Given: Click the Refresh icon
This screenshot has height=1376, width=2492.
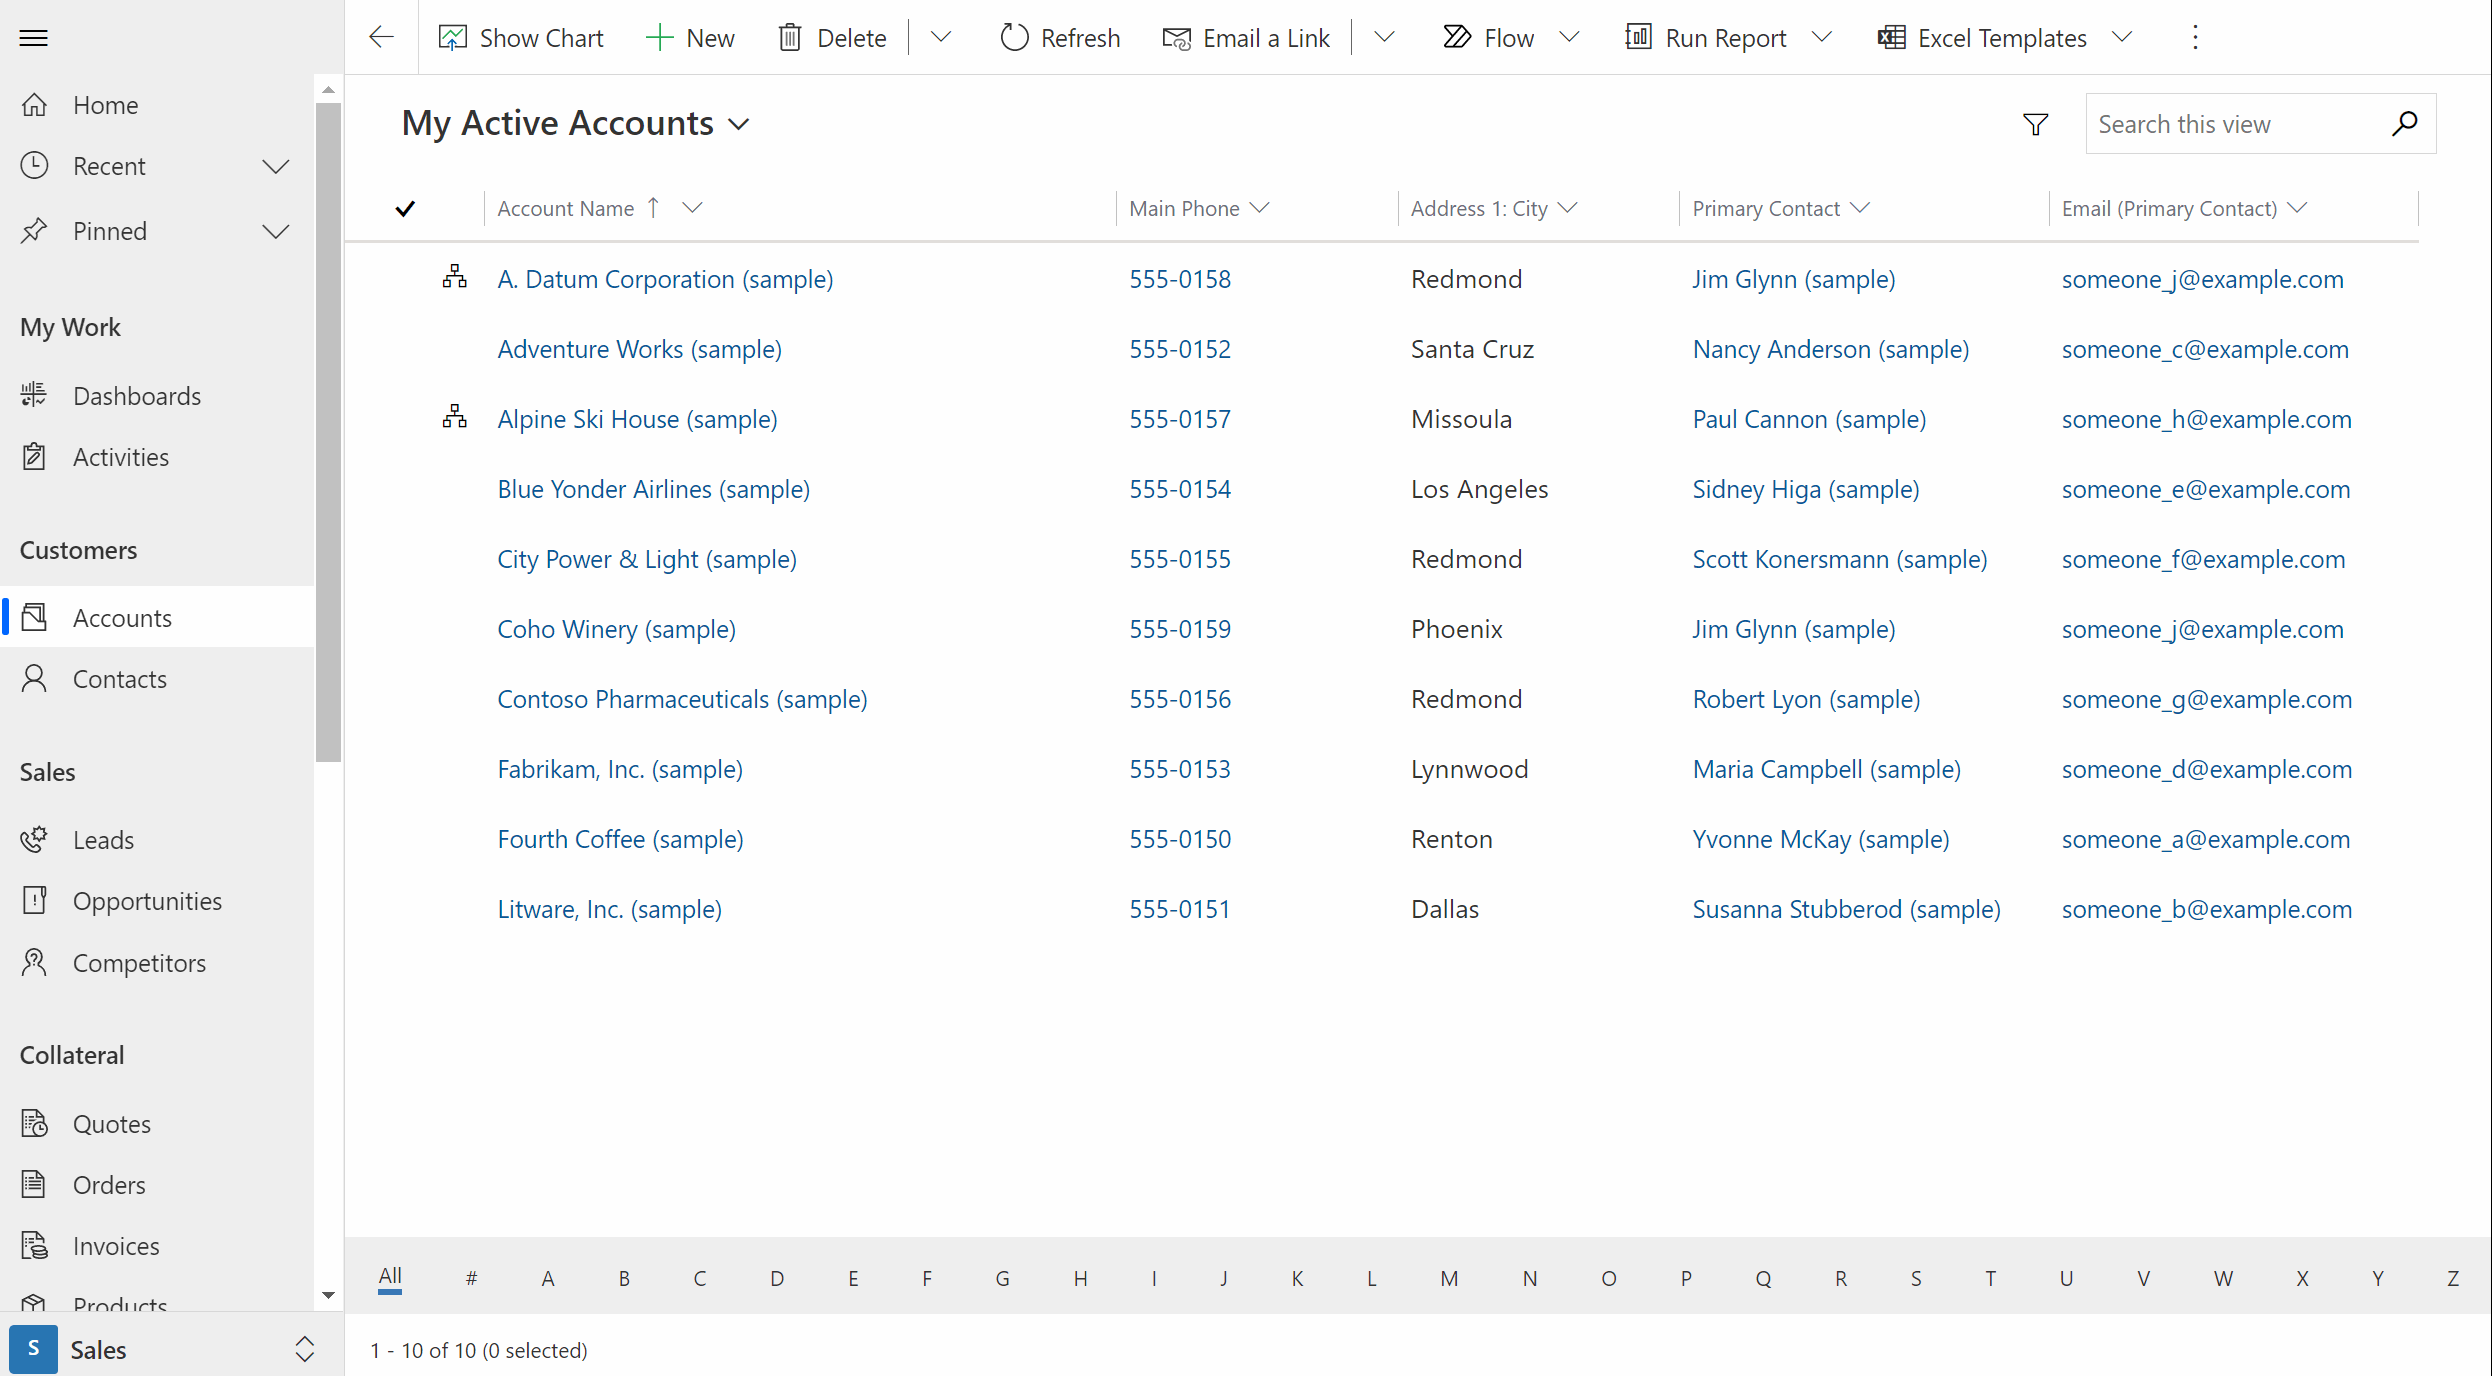Looking at the screenshot, I should click(x=1013, y=37).
